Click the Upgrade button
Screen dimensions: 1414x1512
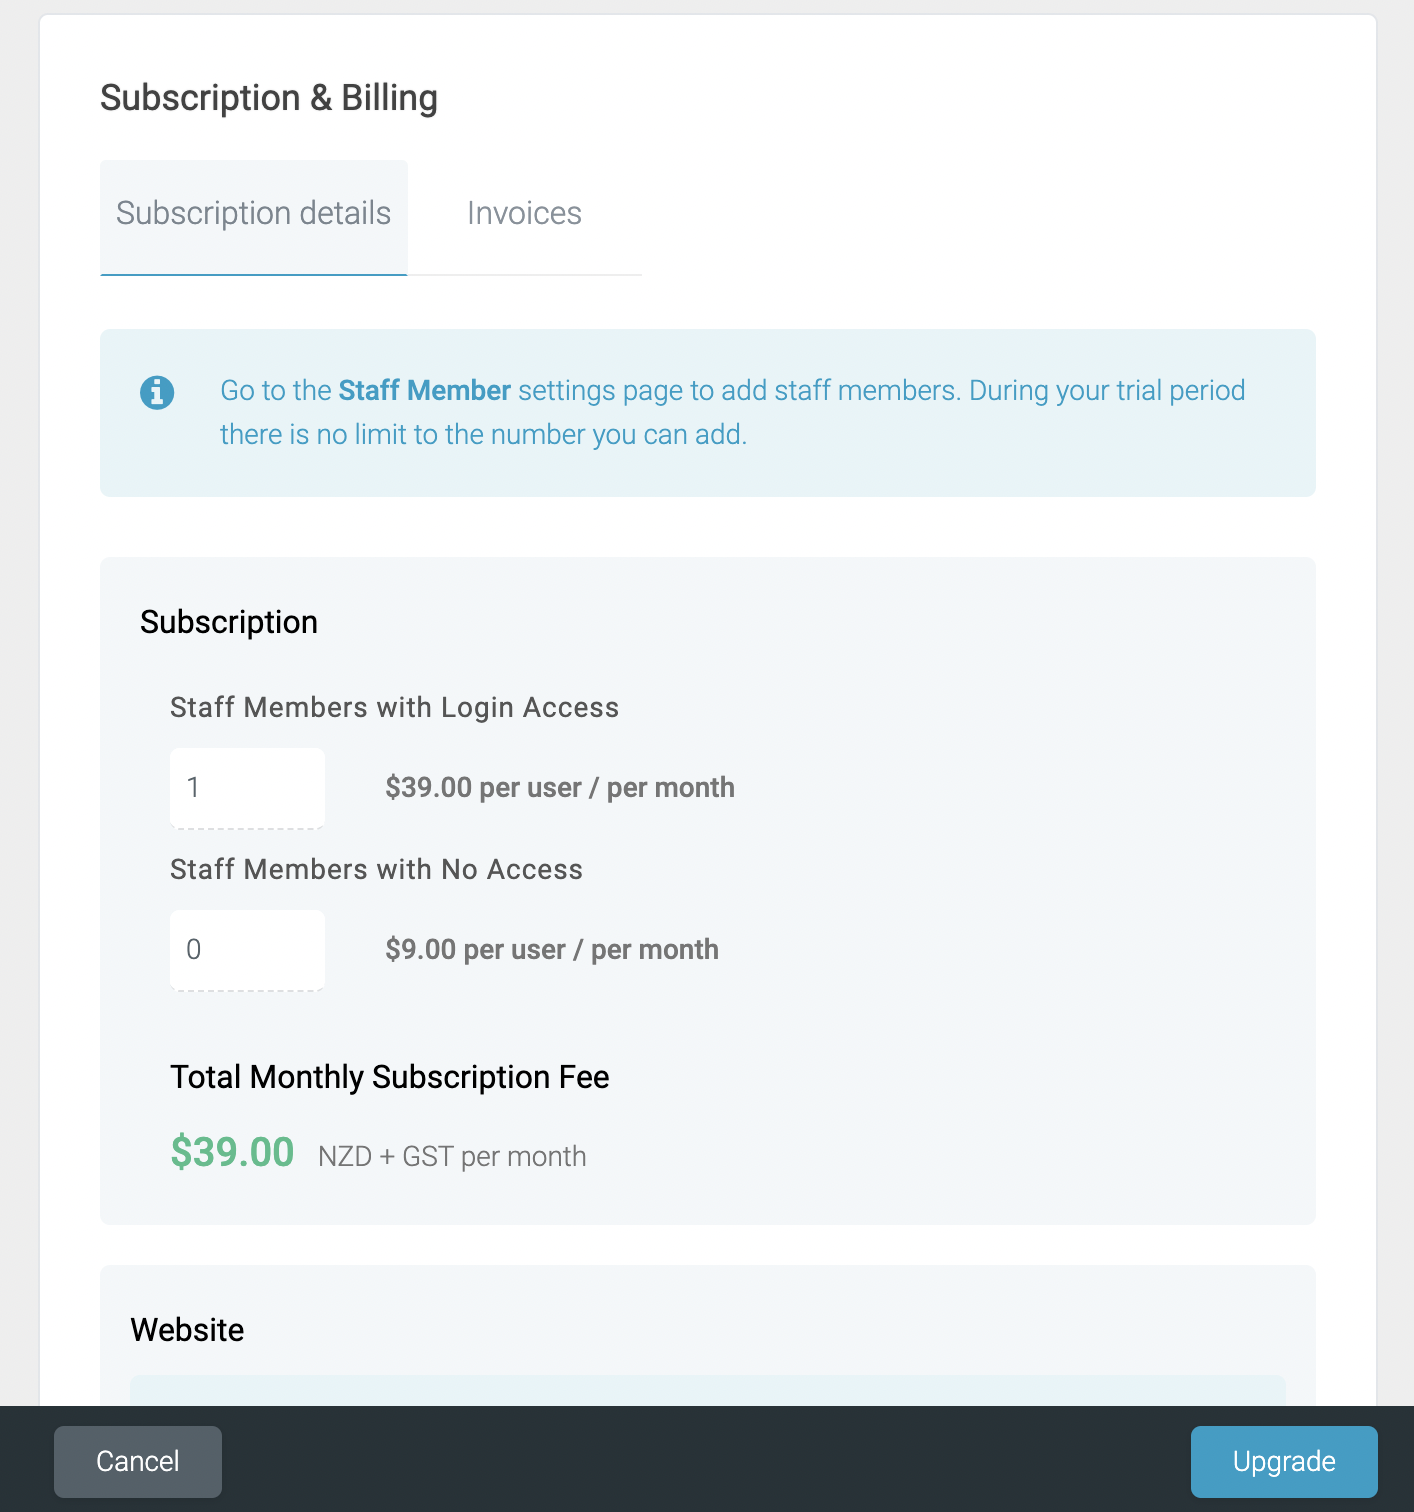click(x=1284, y=1461)
